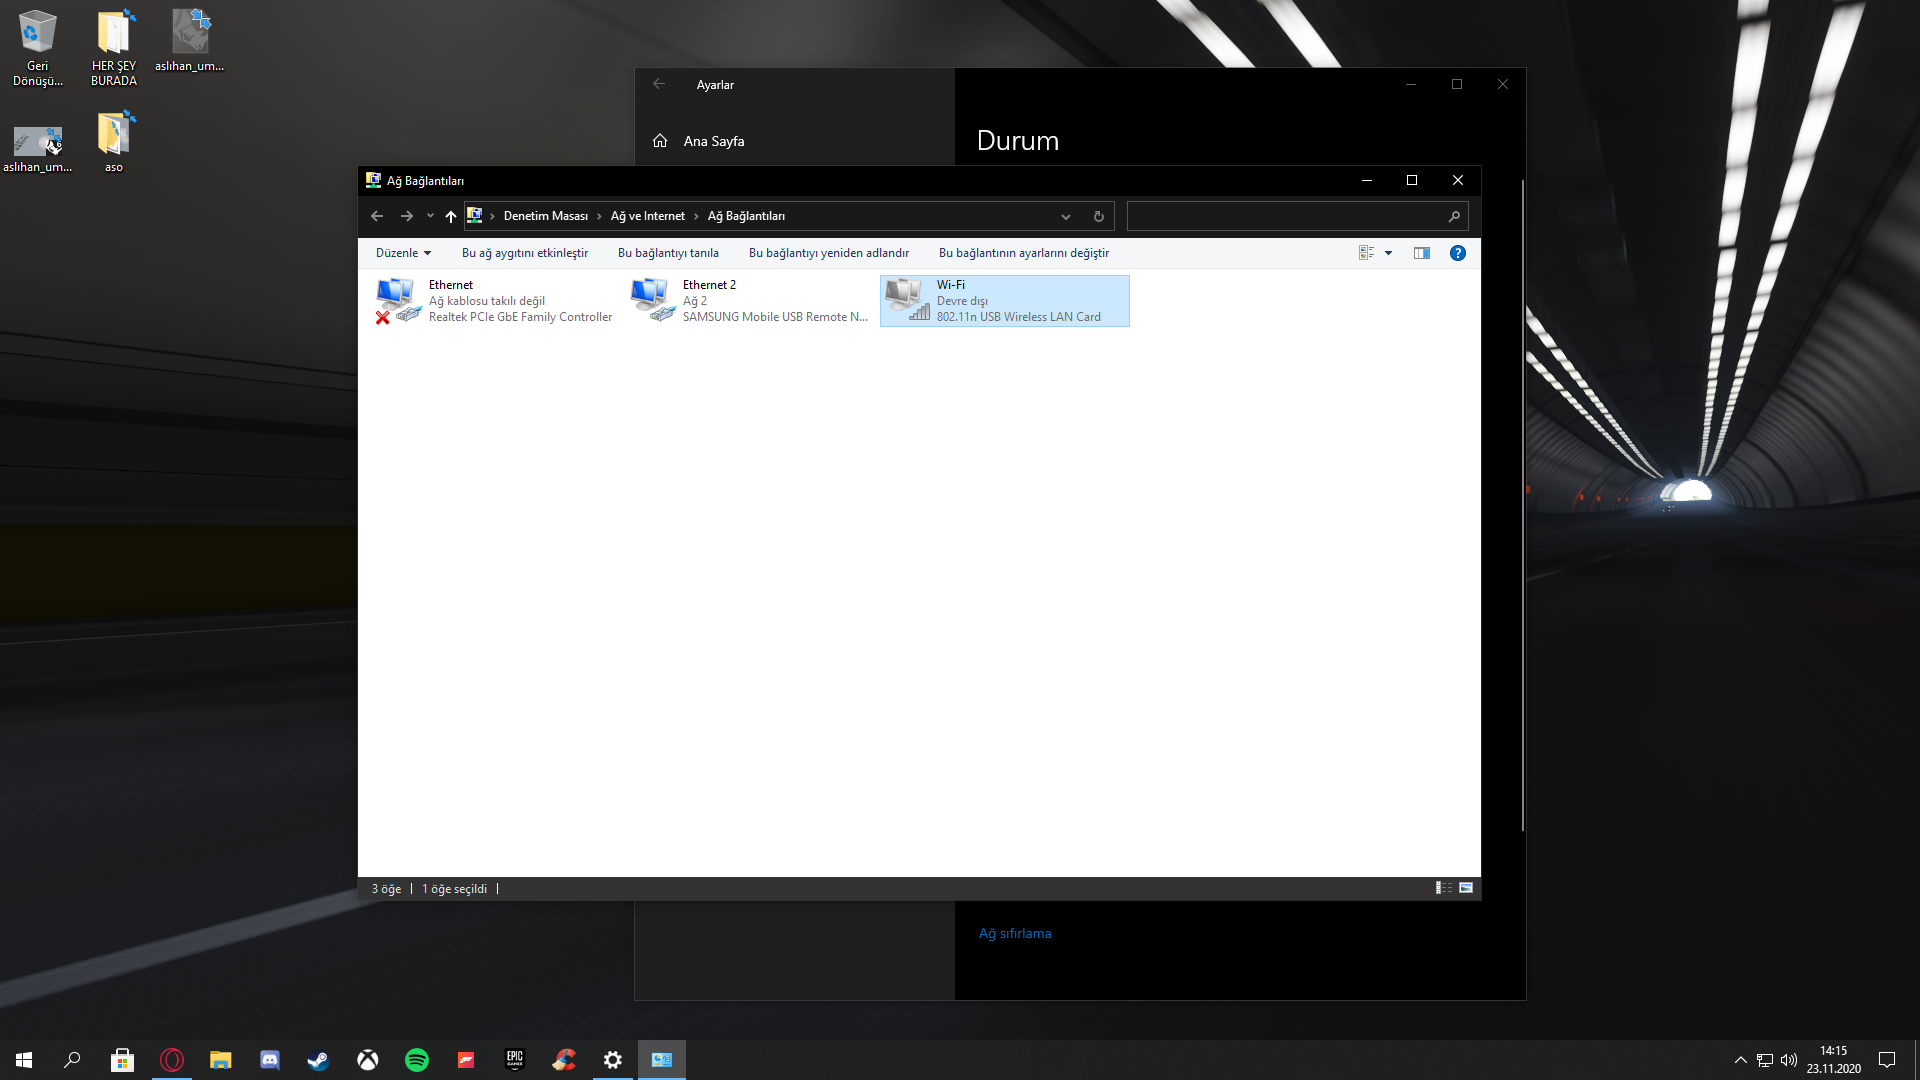Select the Wi-Fi adapter icon
The image size is (1920, 1080).
[x=906, y=300]
